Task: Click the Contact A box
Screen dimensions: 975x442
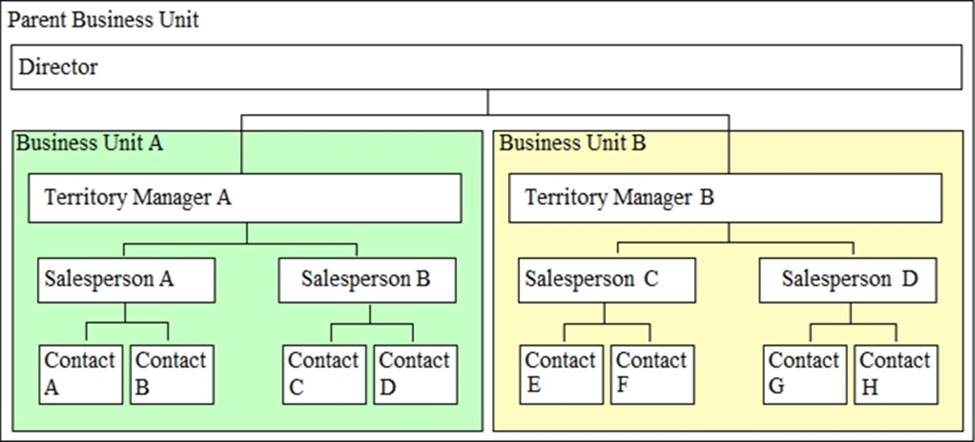Action: click(80, 374)
